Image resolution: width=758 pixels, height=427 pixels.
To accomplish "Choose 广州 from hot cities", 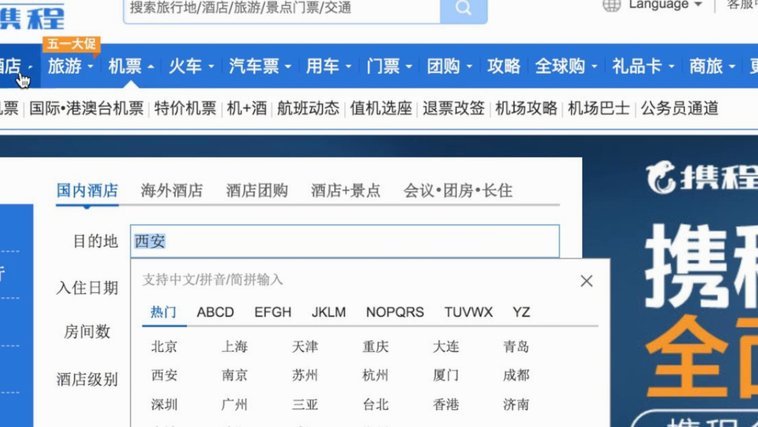I will tap(234, 404).
